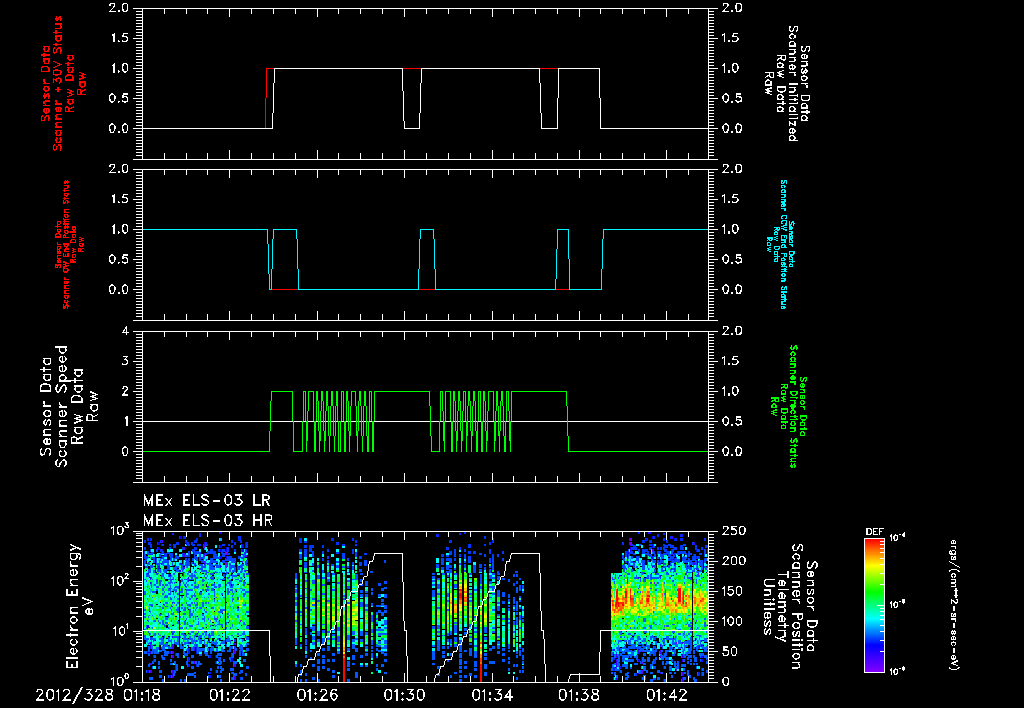Viewport: 1024px width, 708px height.
Task: Click the 'DEF' label above the color bar
Action: pyautogui.click(x=874, y=532)
